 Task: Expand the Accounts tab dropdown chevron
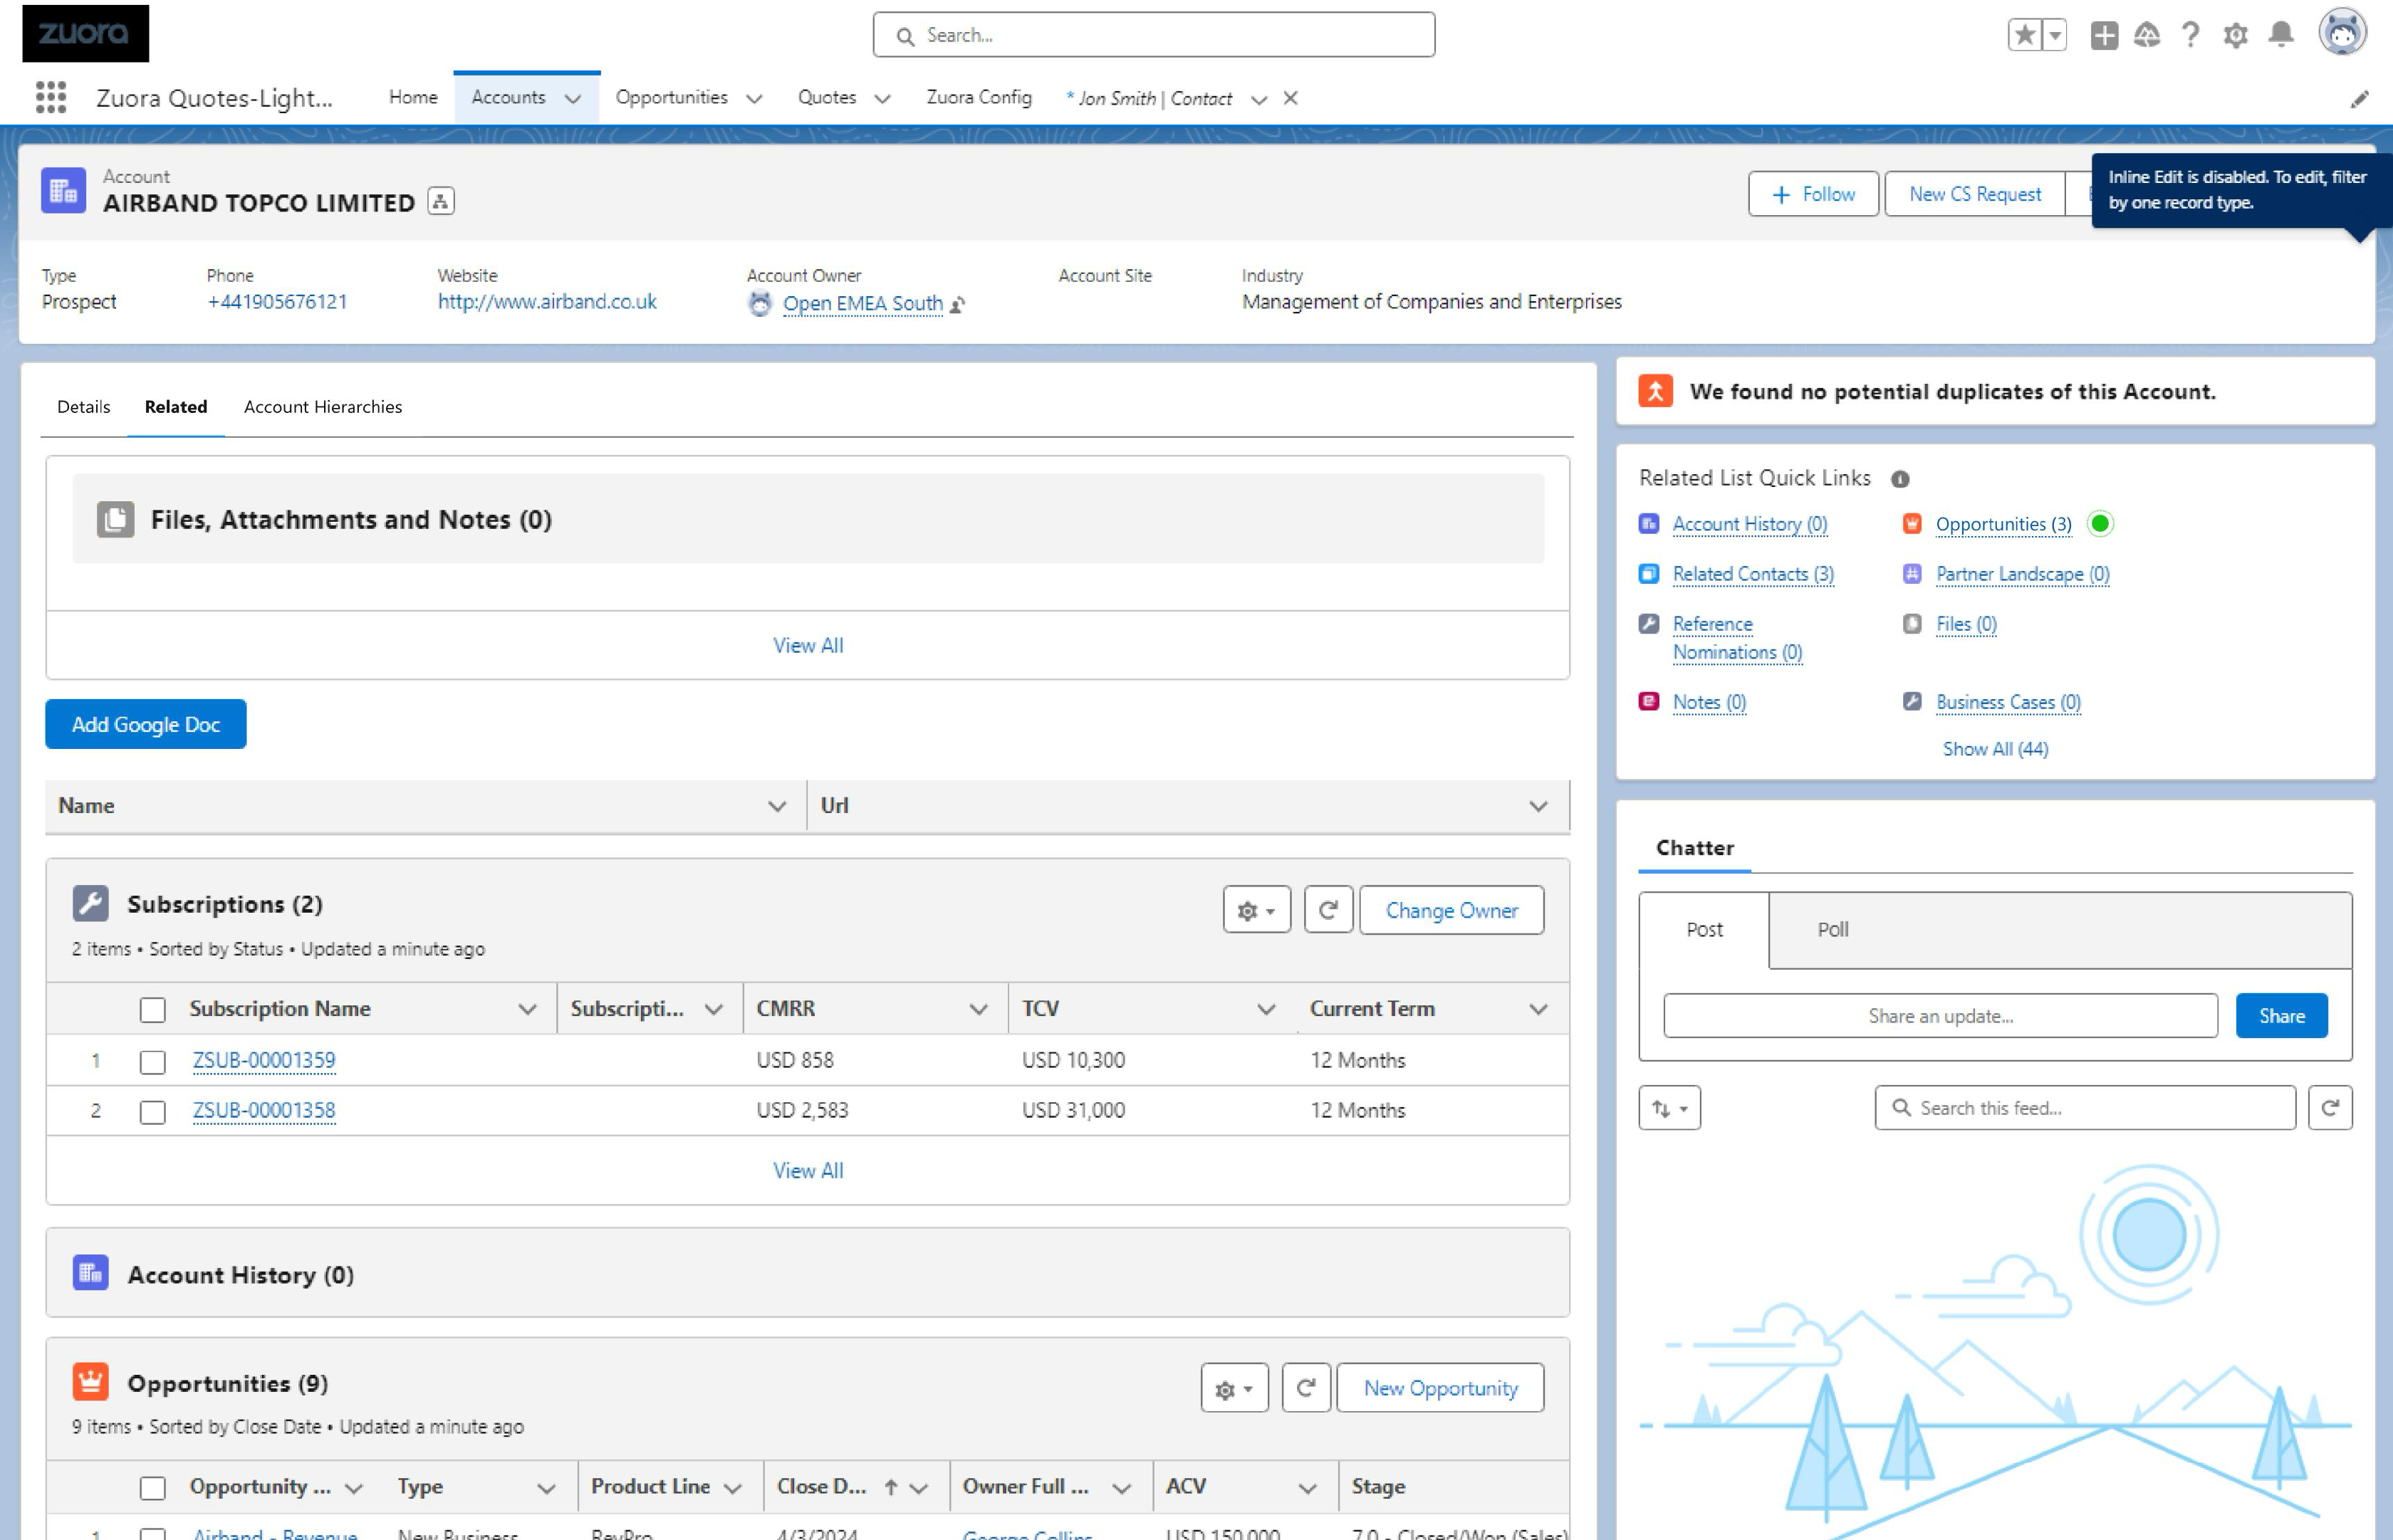coord(571,98)
